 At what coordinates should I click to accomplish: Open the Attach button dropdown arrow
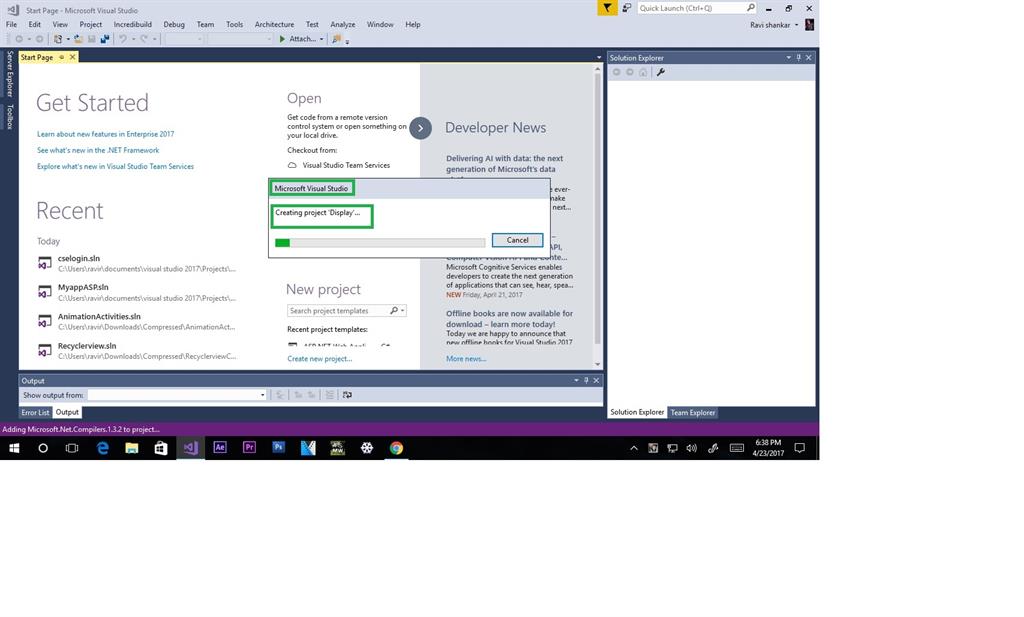(321, 39)
